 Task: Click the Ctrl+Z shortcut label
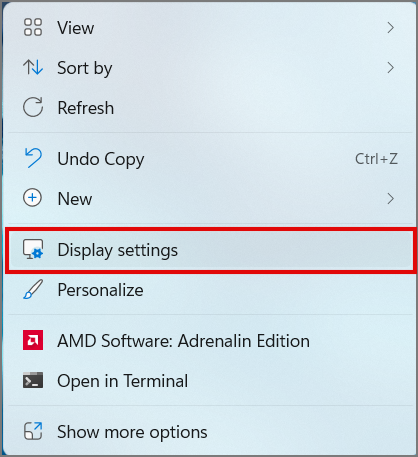(x=376, y=159)
